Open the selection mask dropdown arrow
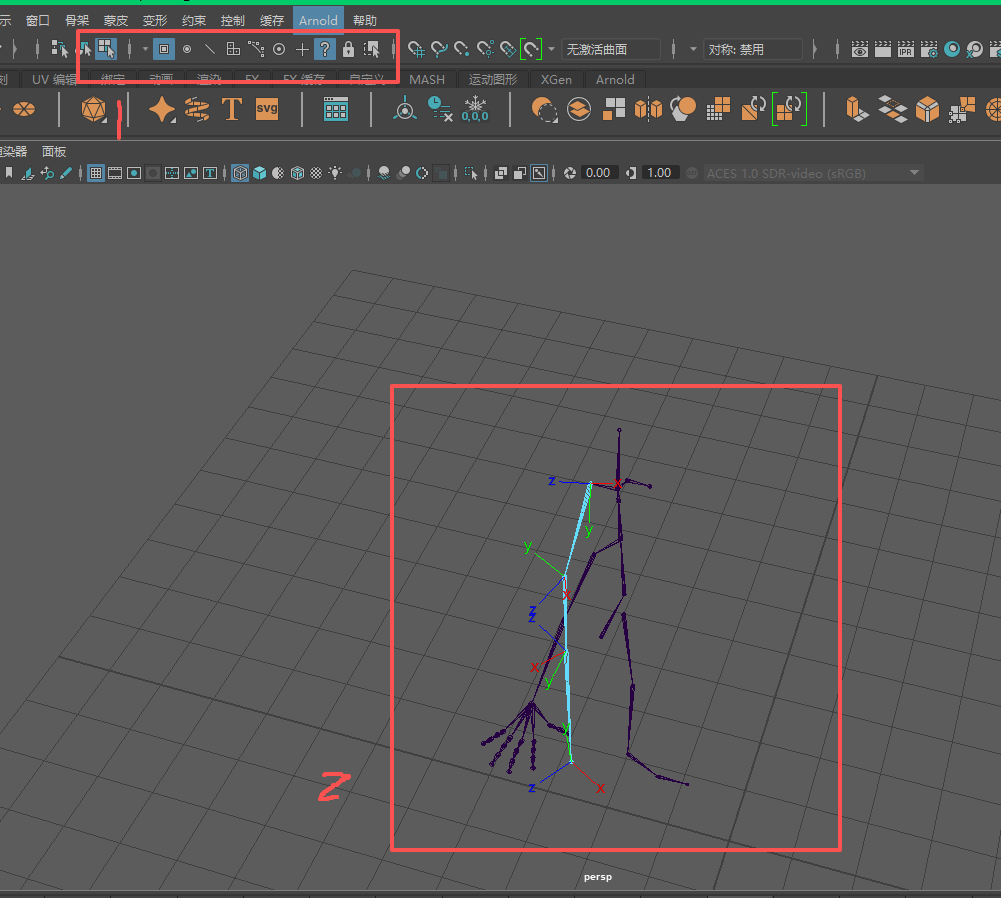The height and width of the screenshot is (898, 1001). point(145,49)
